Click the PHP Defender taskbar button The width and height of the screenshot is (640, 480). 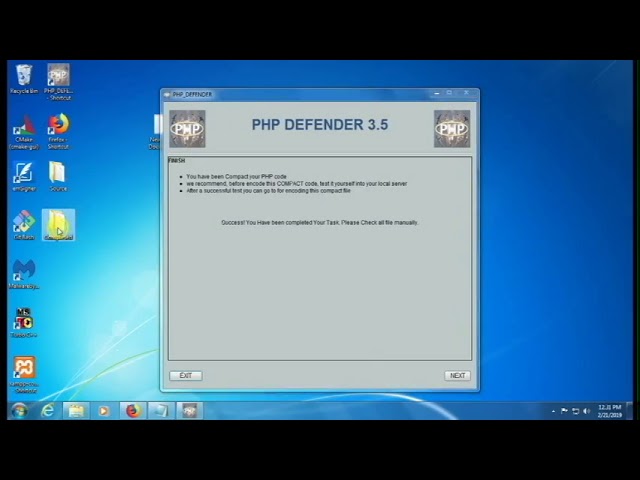coord(189,411)
